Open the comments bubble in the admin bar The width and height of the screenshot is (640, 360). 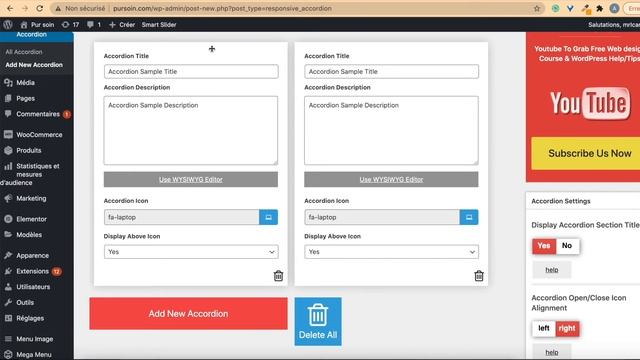[93, 24]
